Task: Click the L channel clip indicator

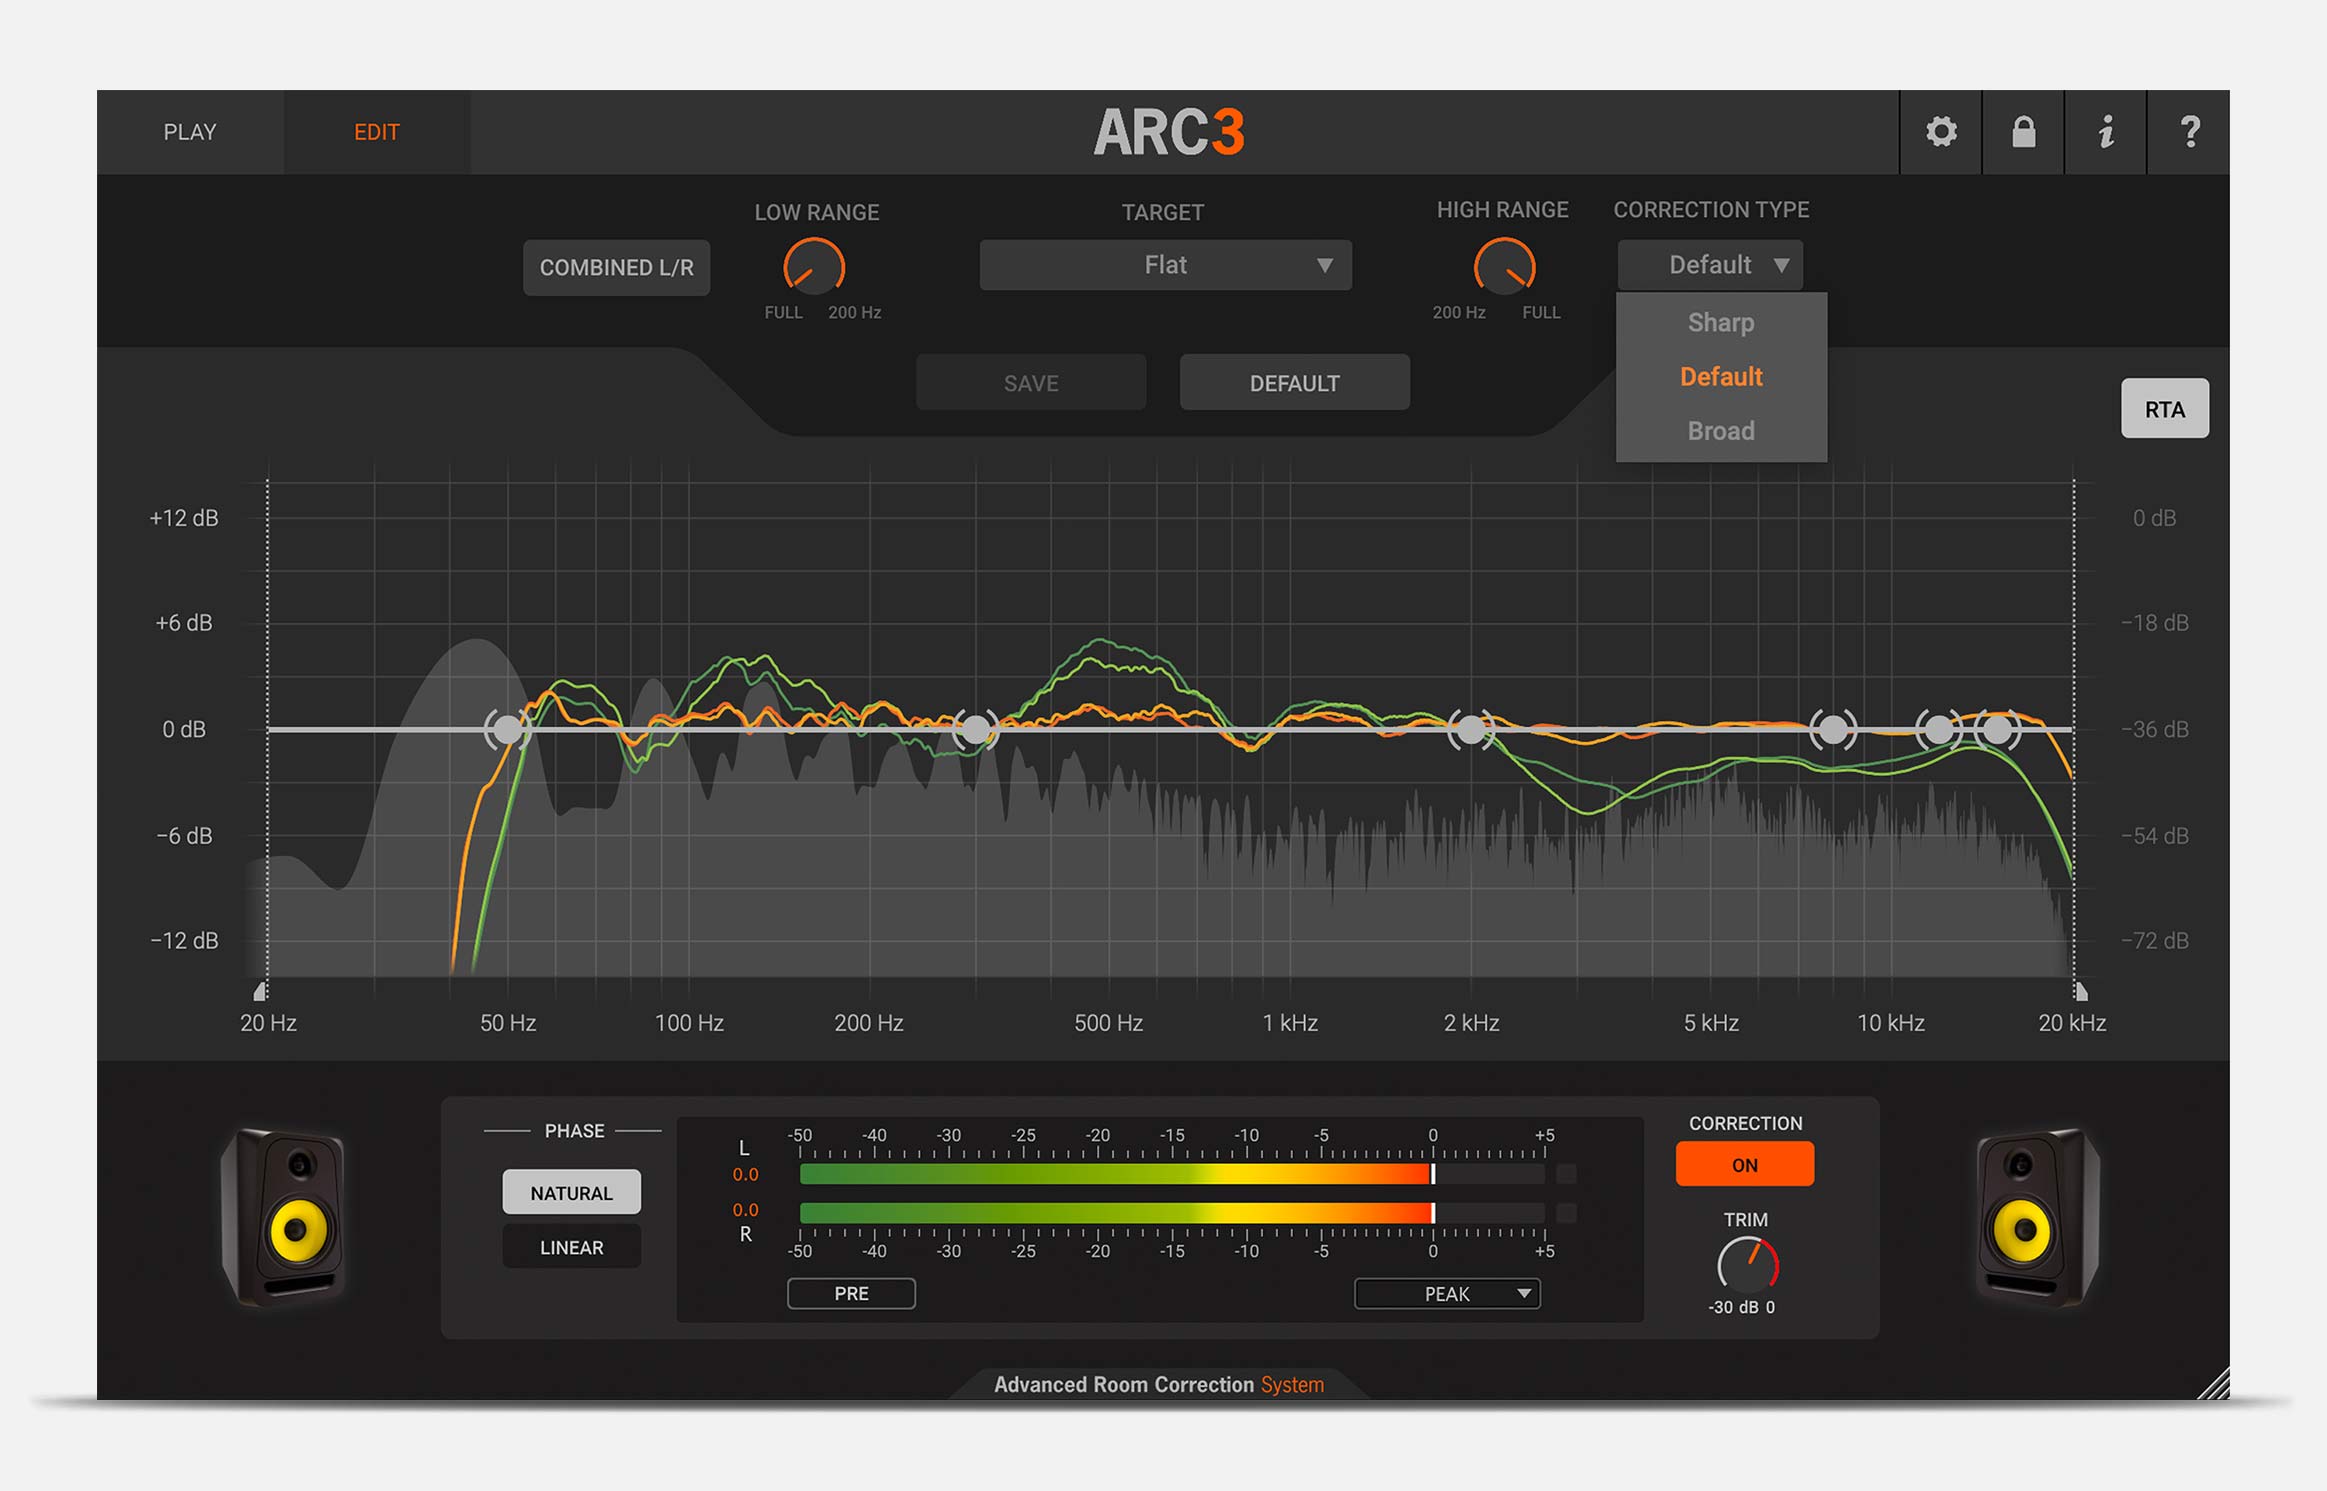Action: (x=1566, y=1174)
